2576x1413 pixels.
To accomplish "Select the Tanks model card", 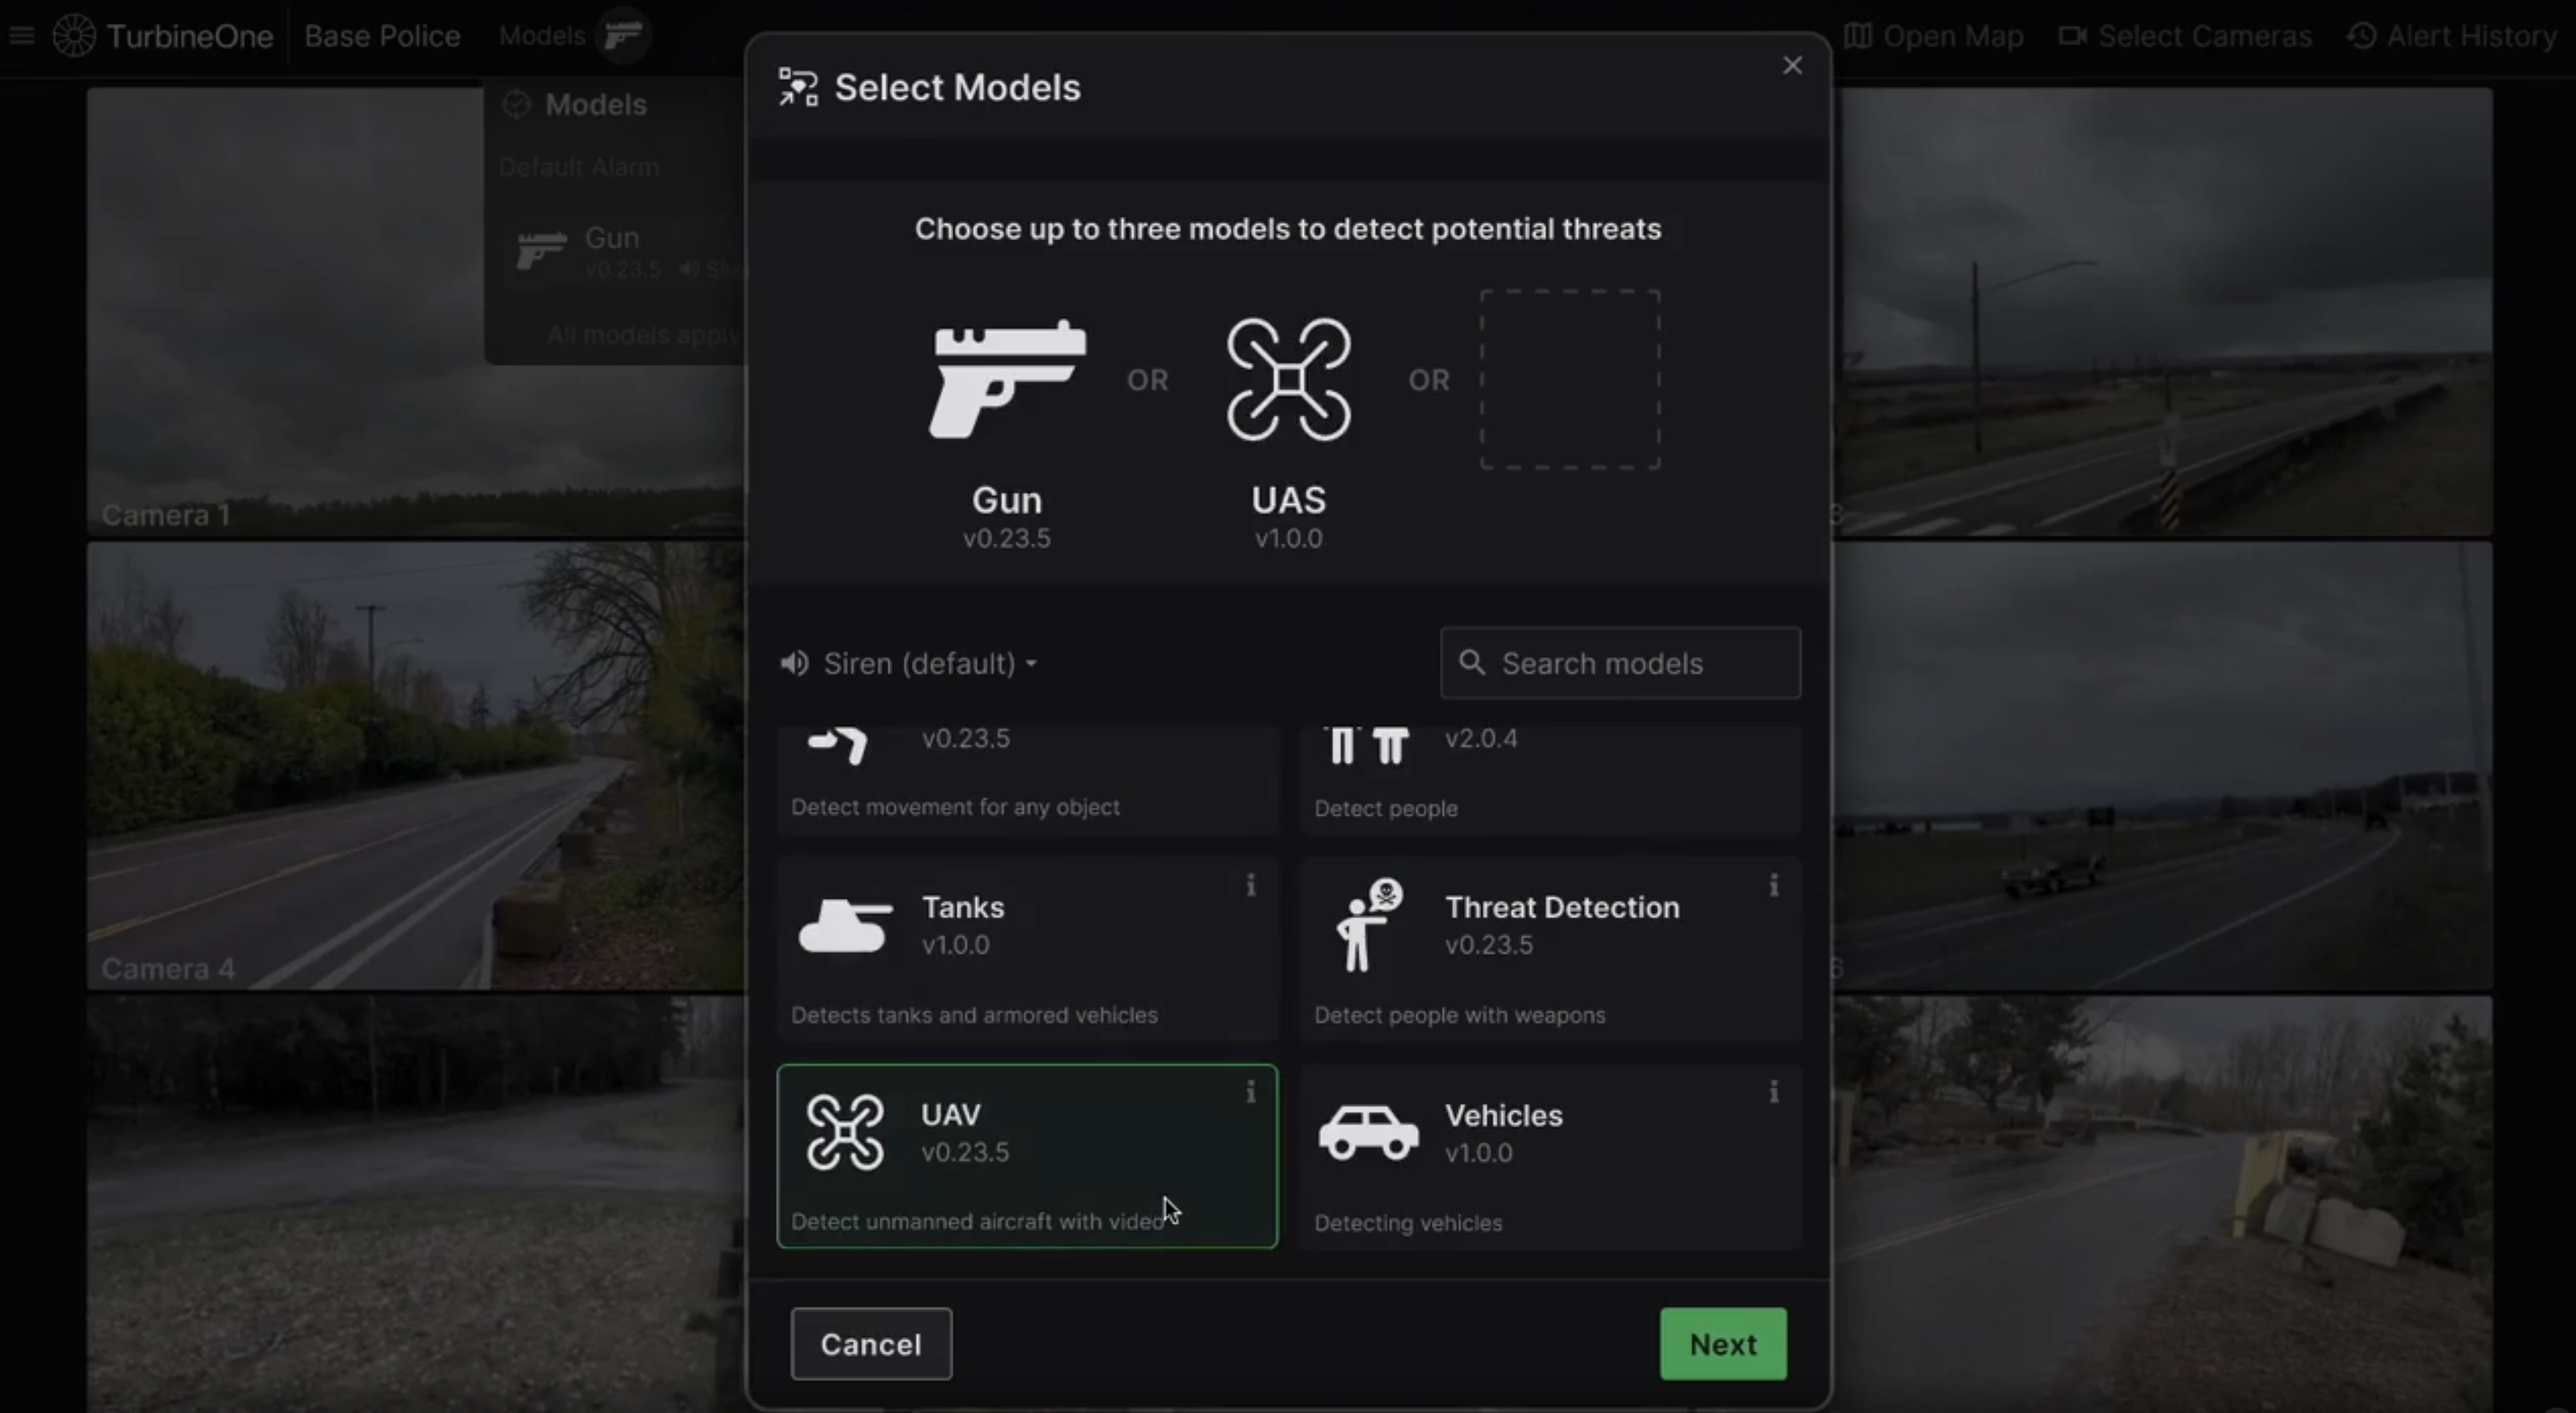I will click(x=1027, y=950).
